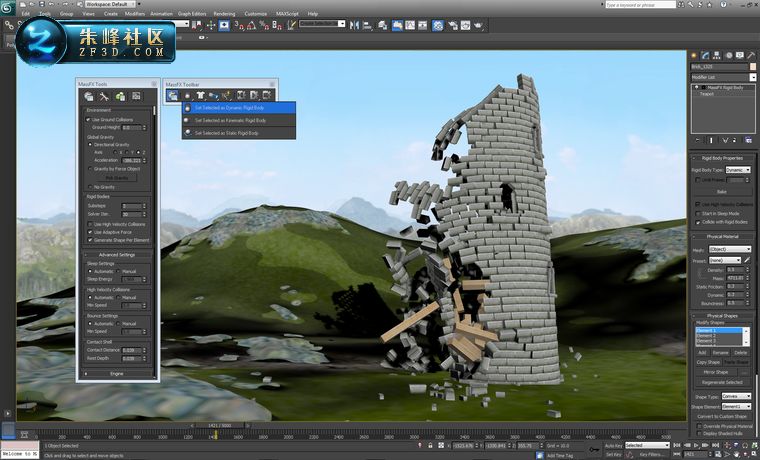The image size is (760, 460).
Task: Toggle Generate Shape Per Element checkbox
Action: click(x=90, y=240)
